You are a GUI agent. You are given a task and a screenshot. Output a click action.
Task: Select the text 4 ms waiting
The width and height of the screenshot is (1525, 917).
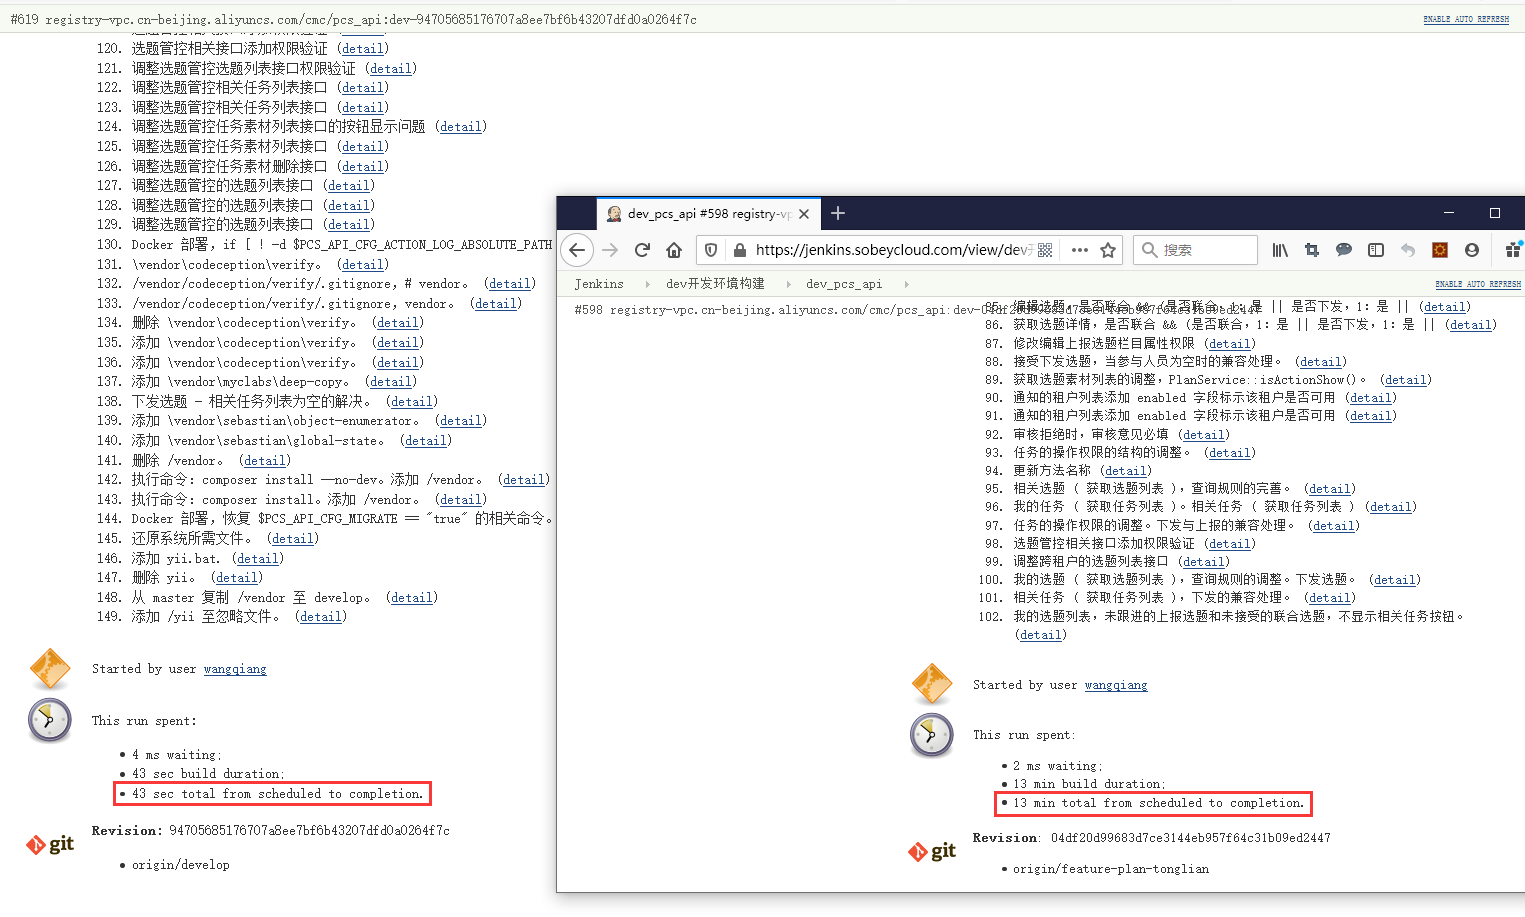point(177,755)
